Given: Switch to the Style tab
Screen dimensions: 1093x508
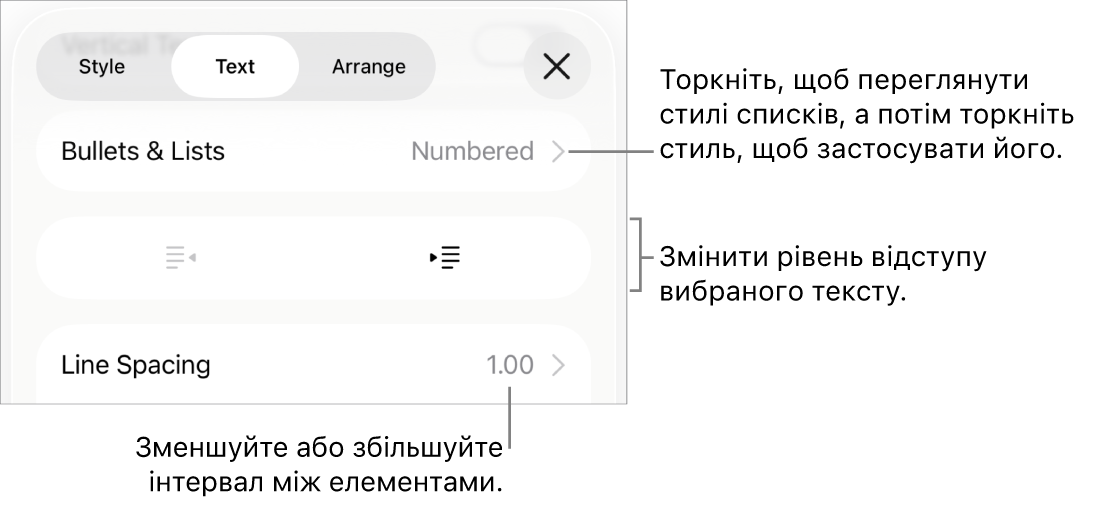Looking at the screenshot, I should 102,67.
